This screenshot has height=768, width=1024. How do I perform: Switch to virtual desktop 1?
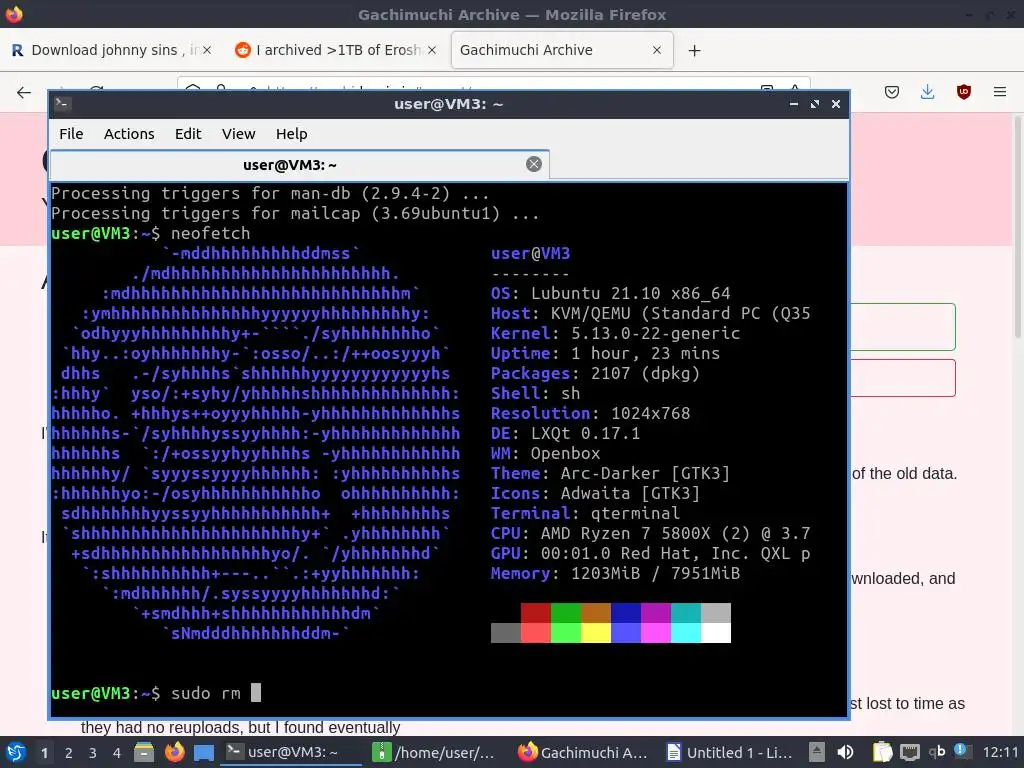pyautogui.click(x=44, y=753)
